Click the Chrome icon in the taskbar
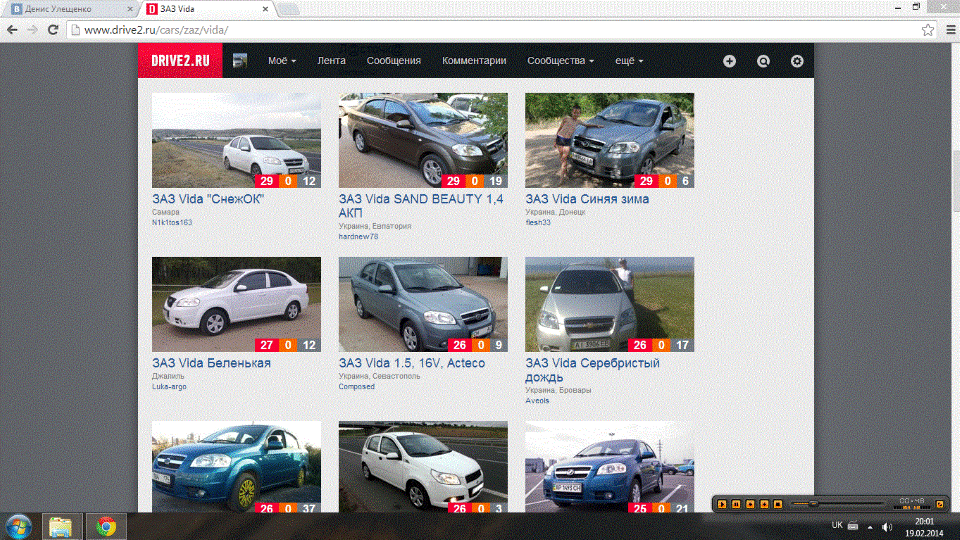This screenshot has height=540, width=960. point(106,527)
